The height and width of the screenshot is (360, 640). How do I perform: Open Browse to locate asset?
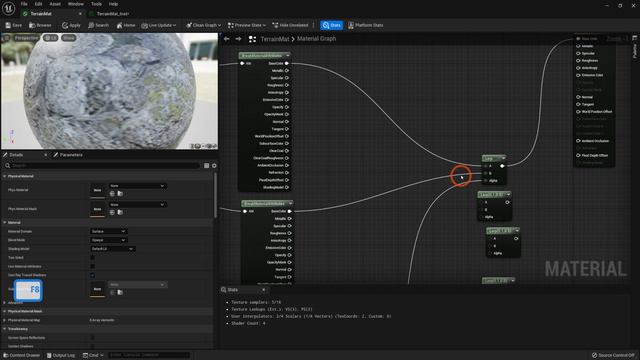(x=40, y=25)
